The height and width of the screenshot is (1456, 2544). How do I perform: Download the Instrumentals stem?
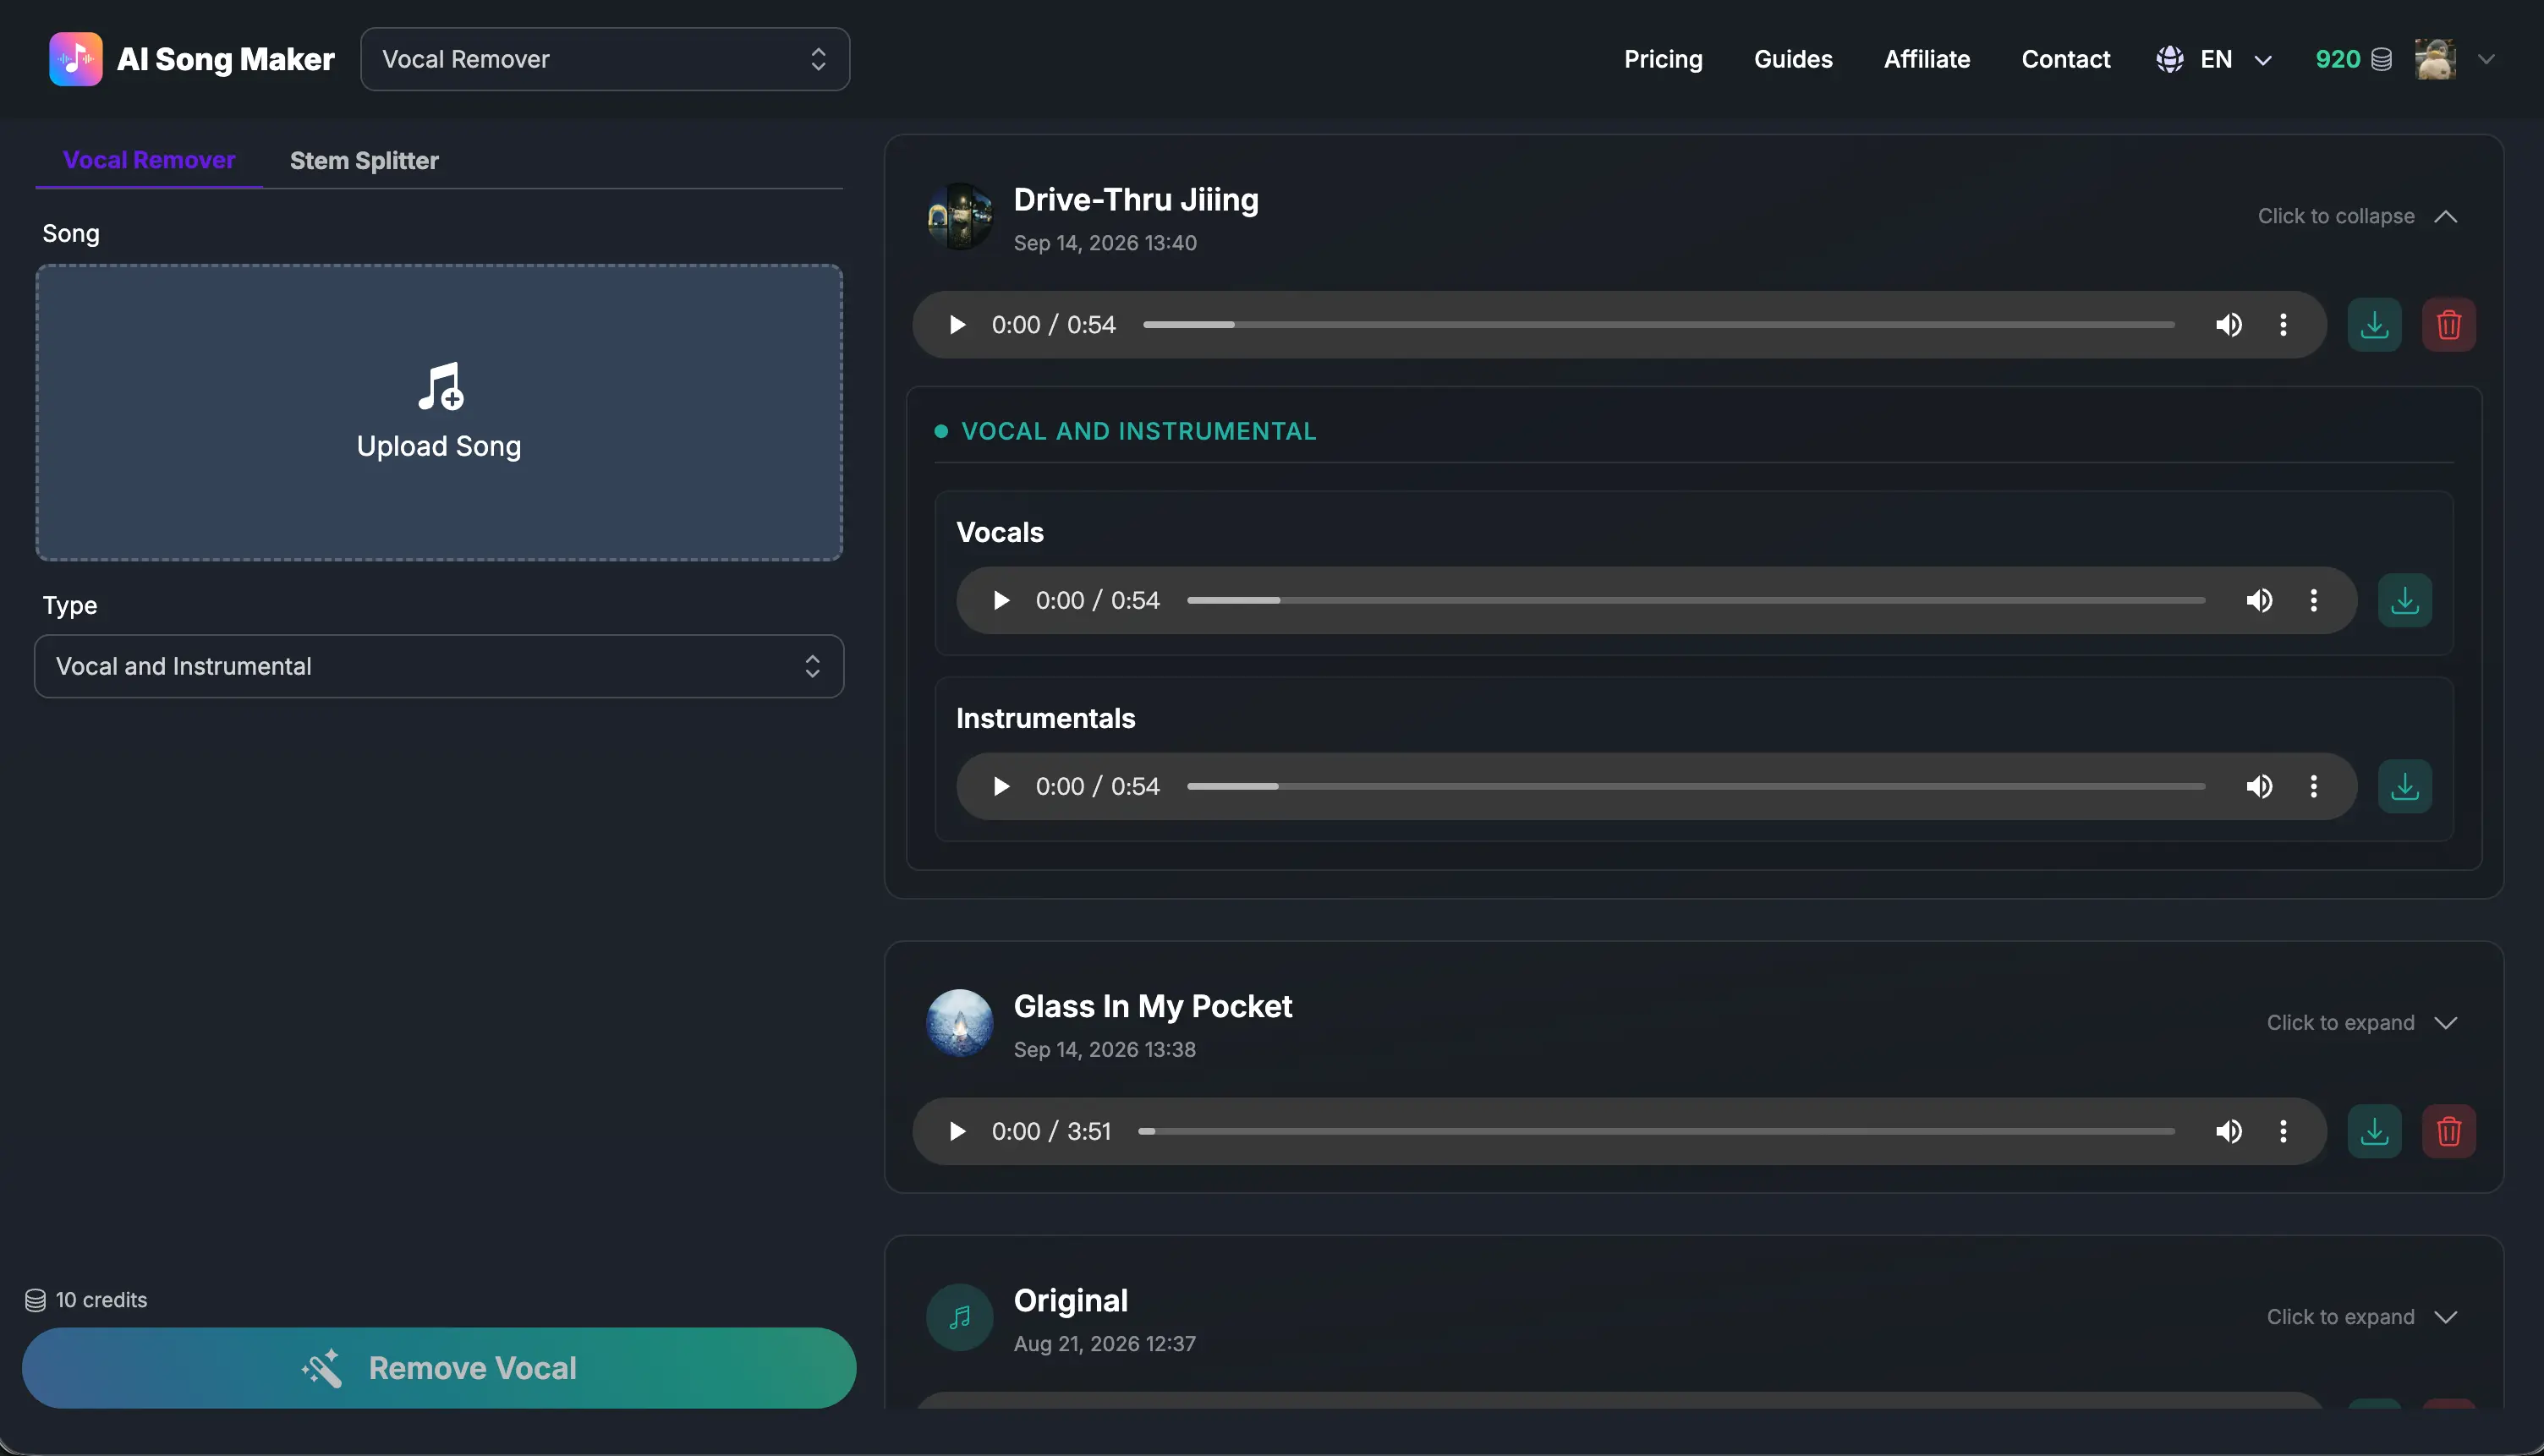(2405, 787)
